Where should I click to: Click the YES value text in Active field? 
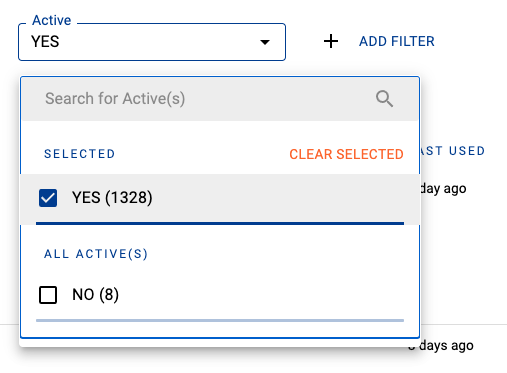click(x=45, y=42)
